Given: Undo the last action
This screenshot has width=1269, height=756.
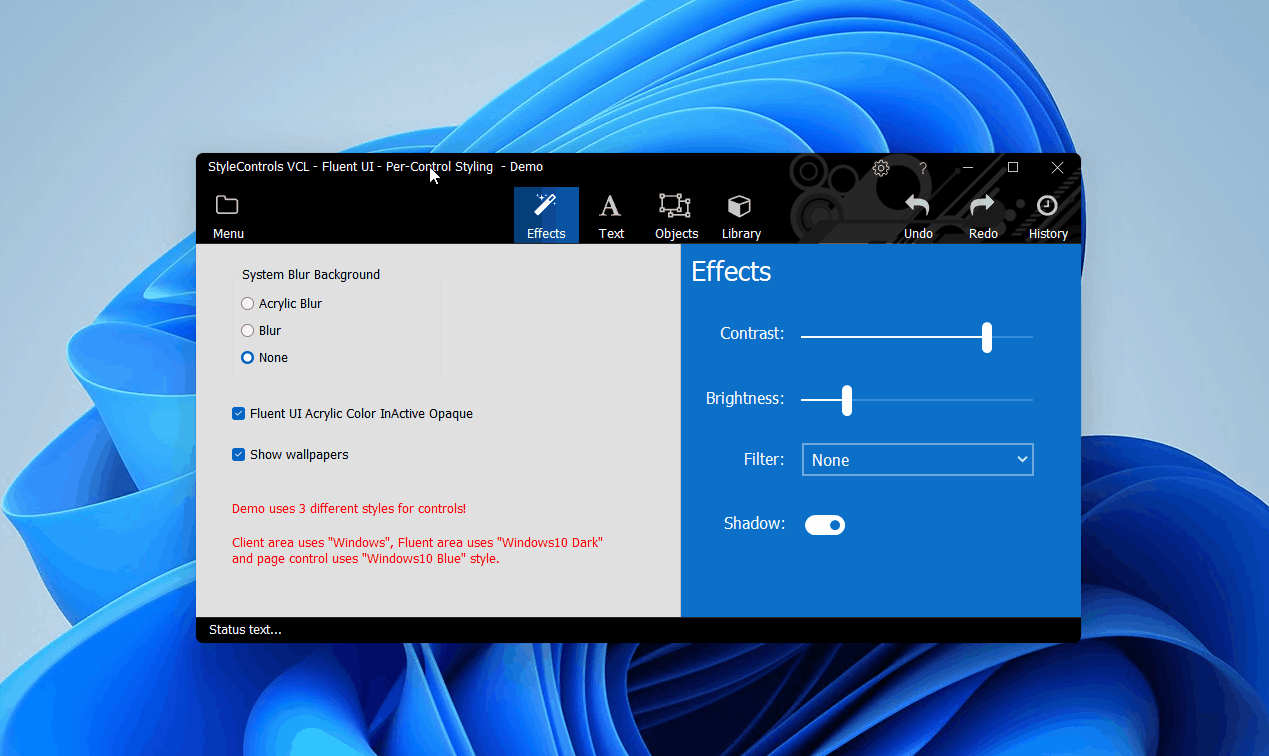Looking at the screenshot, I should click(918, 215).
